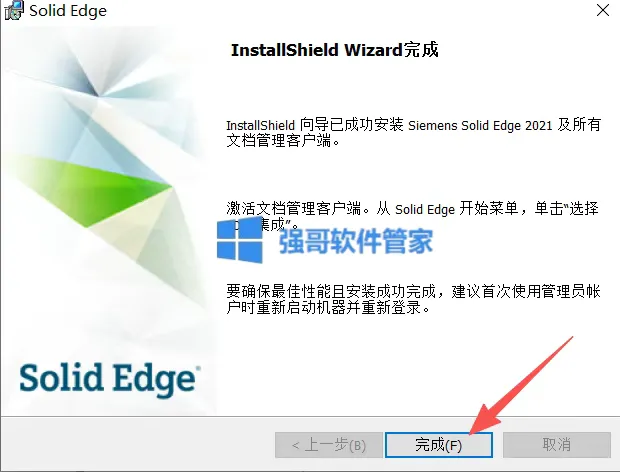Click the InstallShield Wizard完成 heading
Screen dimensions: 620x472
(335, 50)
